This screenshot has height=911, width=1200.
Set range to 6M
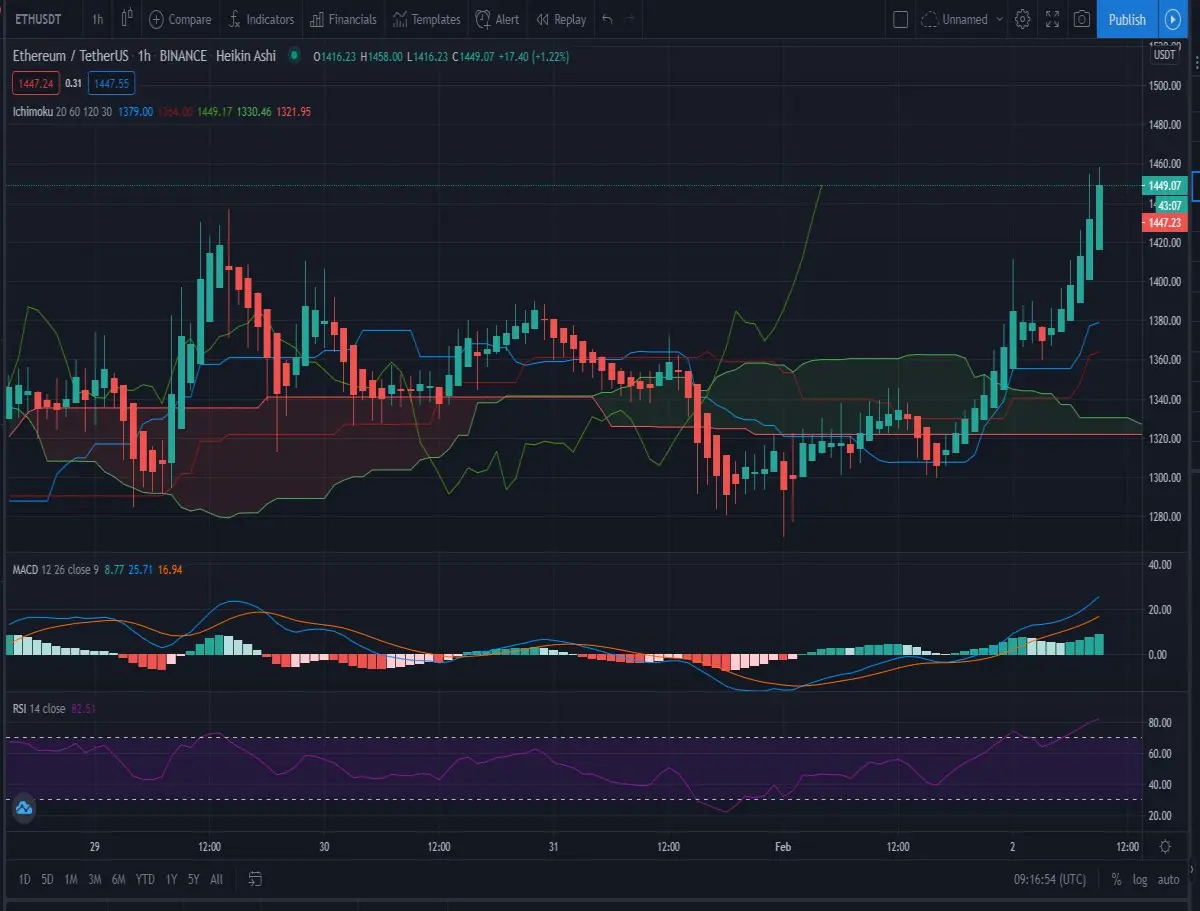[119, 879]
